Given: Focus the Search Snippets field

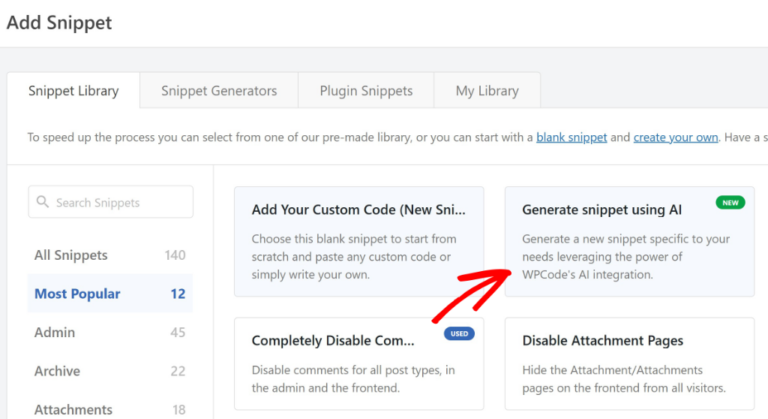Looking at the screenshot, I should point(111,202).
